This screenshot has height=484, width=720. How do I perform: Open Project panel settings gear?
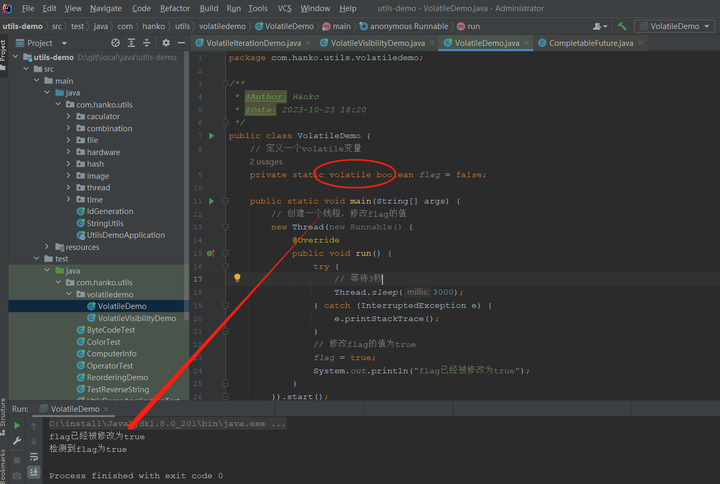click(x=166, y=43)
